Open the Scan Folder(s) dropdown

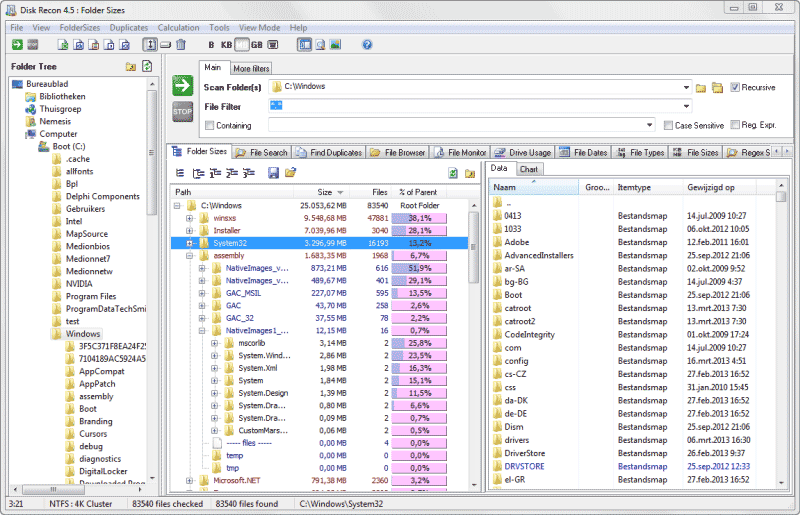coord(686,87)
